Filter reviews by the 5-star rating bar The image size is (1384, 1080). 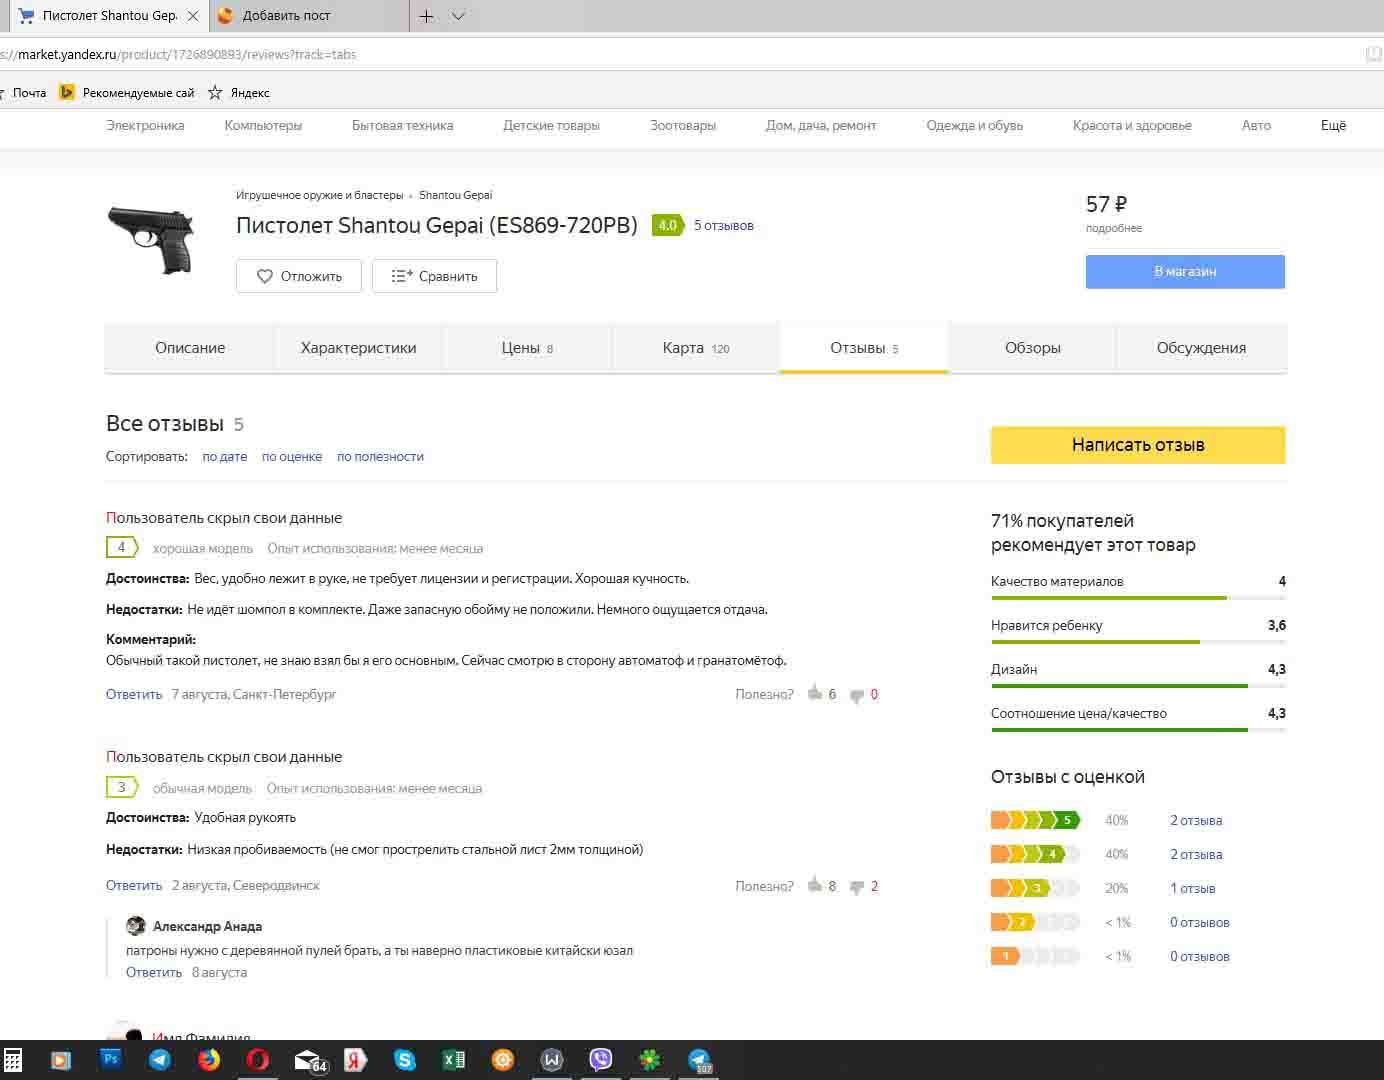click(1036, 821)
